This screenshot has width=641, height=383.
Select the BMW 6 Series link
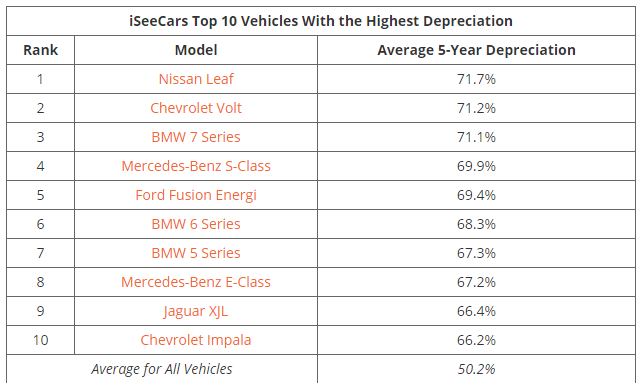point(196,224)
